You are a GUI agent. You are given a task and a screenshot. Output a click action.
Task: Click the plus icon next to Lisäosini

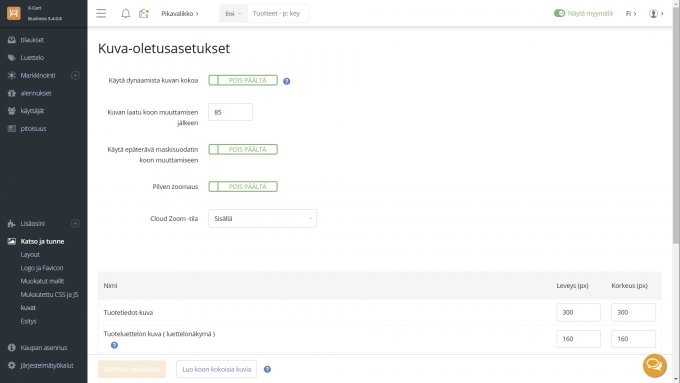click(x=75, y=224)
